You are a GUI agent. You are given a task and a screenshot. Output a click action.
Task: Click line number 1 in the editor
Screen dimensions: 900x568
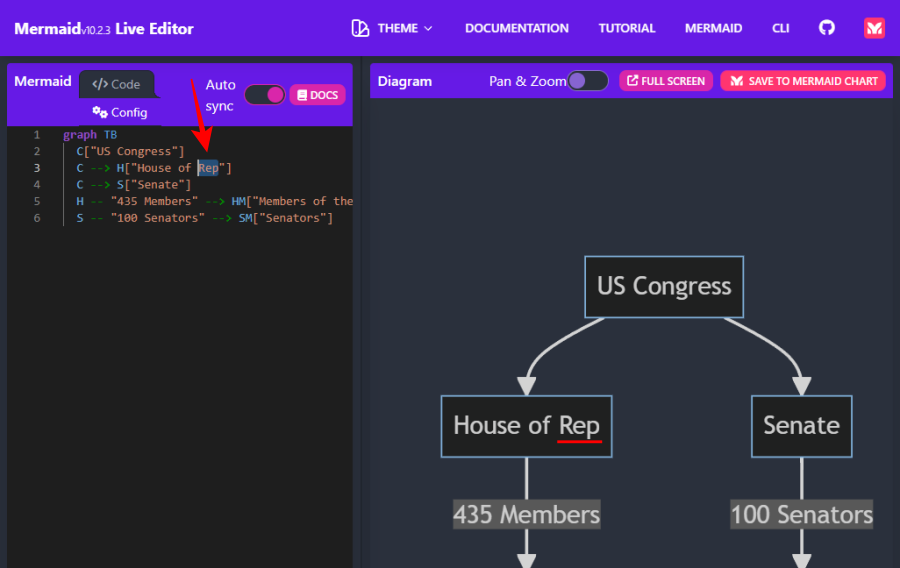37,135
